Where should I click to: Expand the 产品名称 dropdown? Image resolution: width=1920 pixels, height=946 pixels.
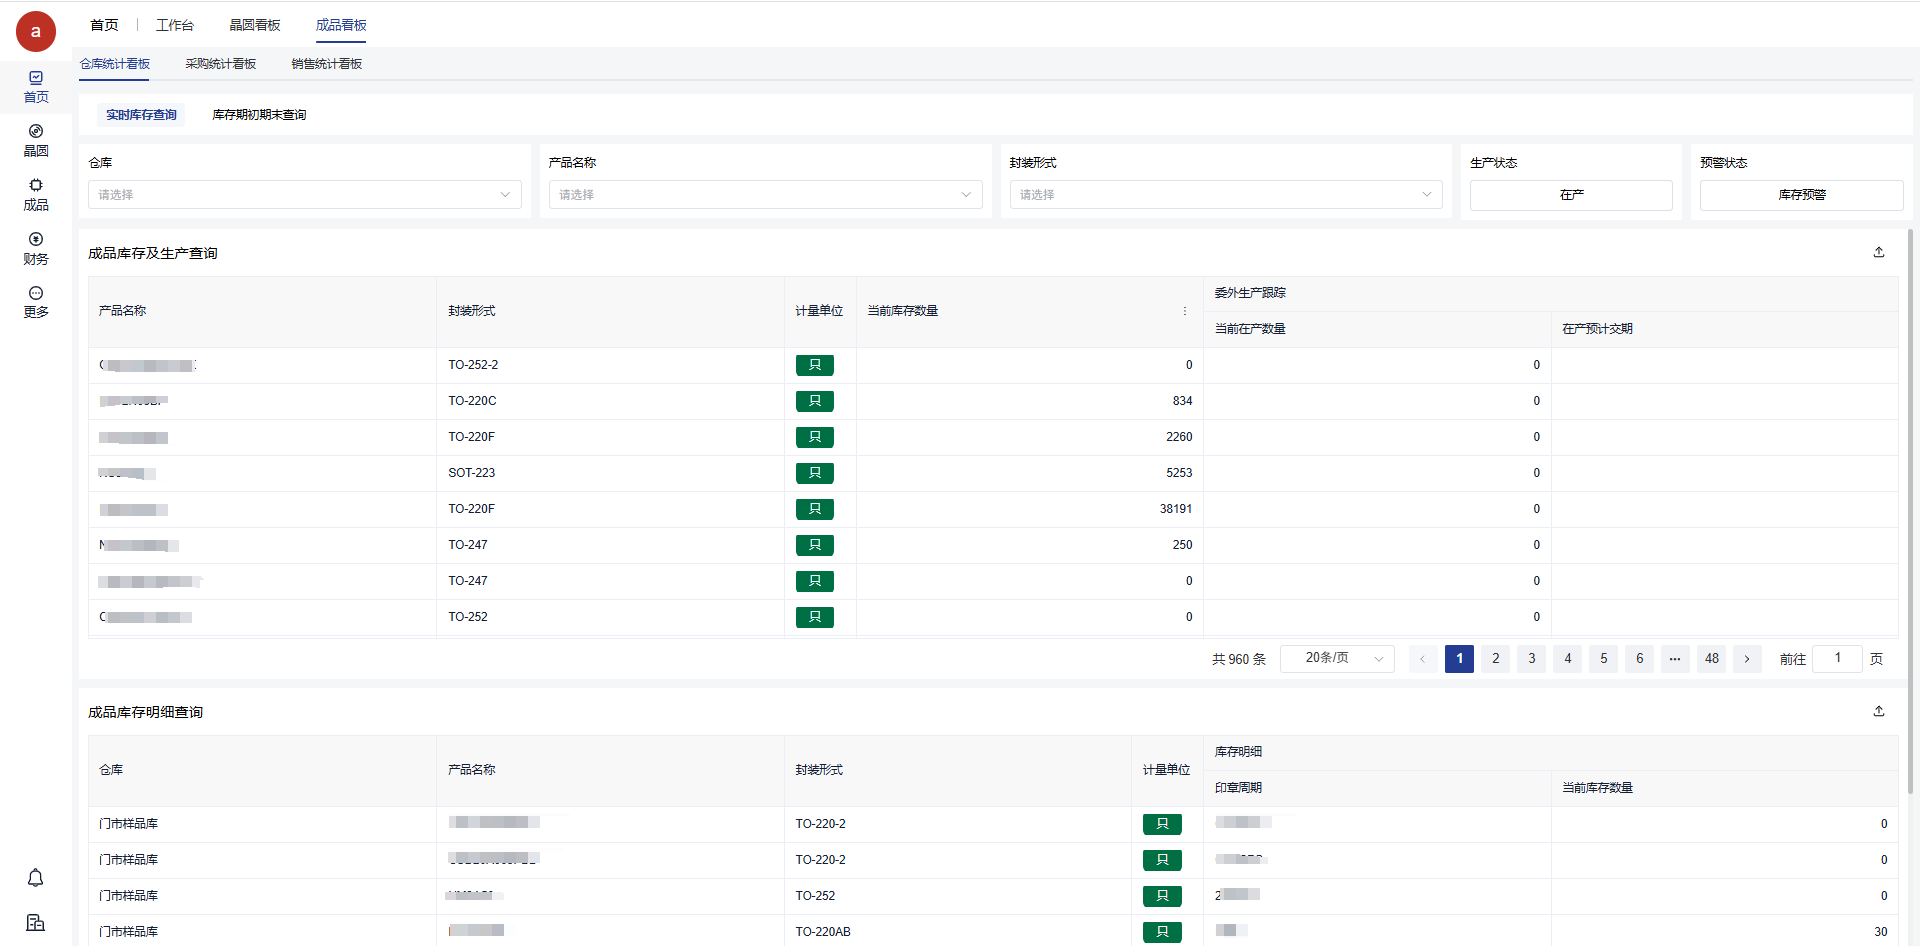pos(765,195)
